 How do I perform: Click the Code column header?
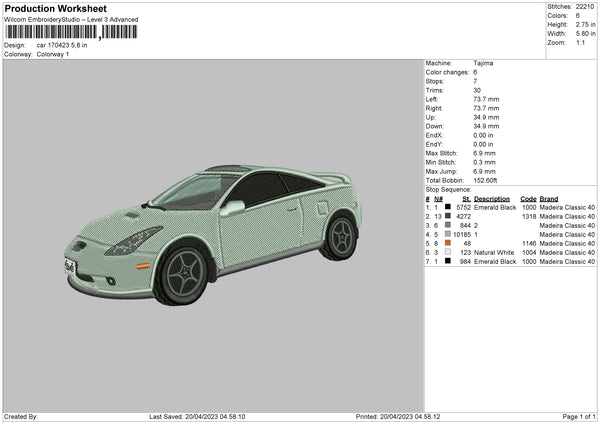(528, 198)
